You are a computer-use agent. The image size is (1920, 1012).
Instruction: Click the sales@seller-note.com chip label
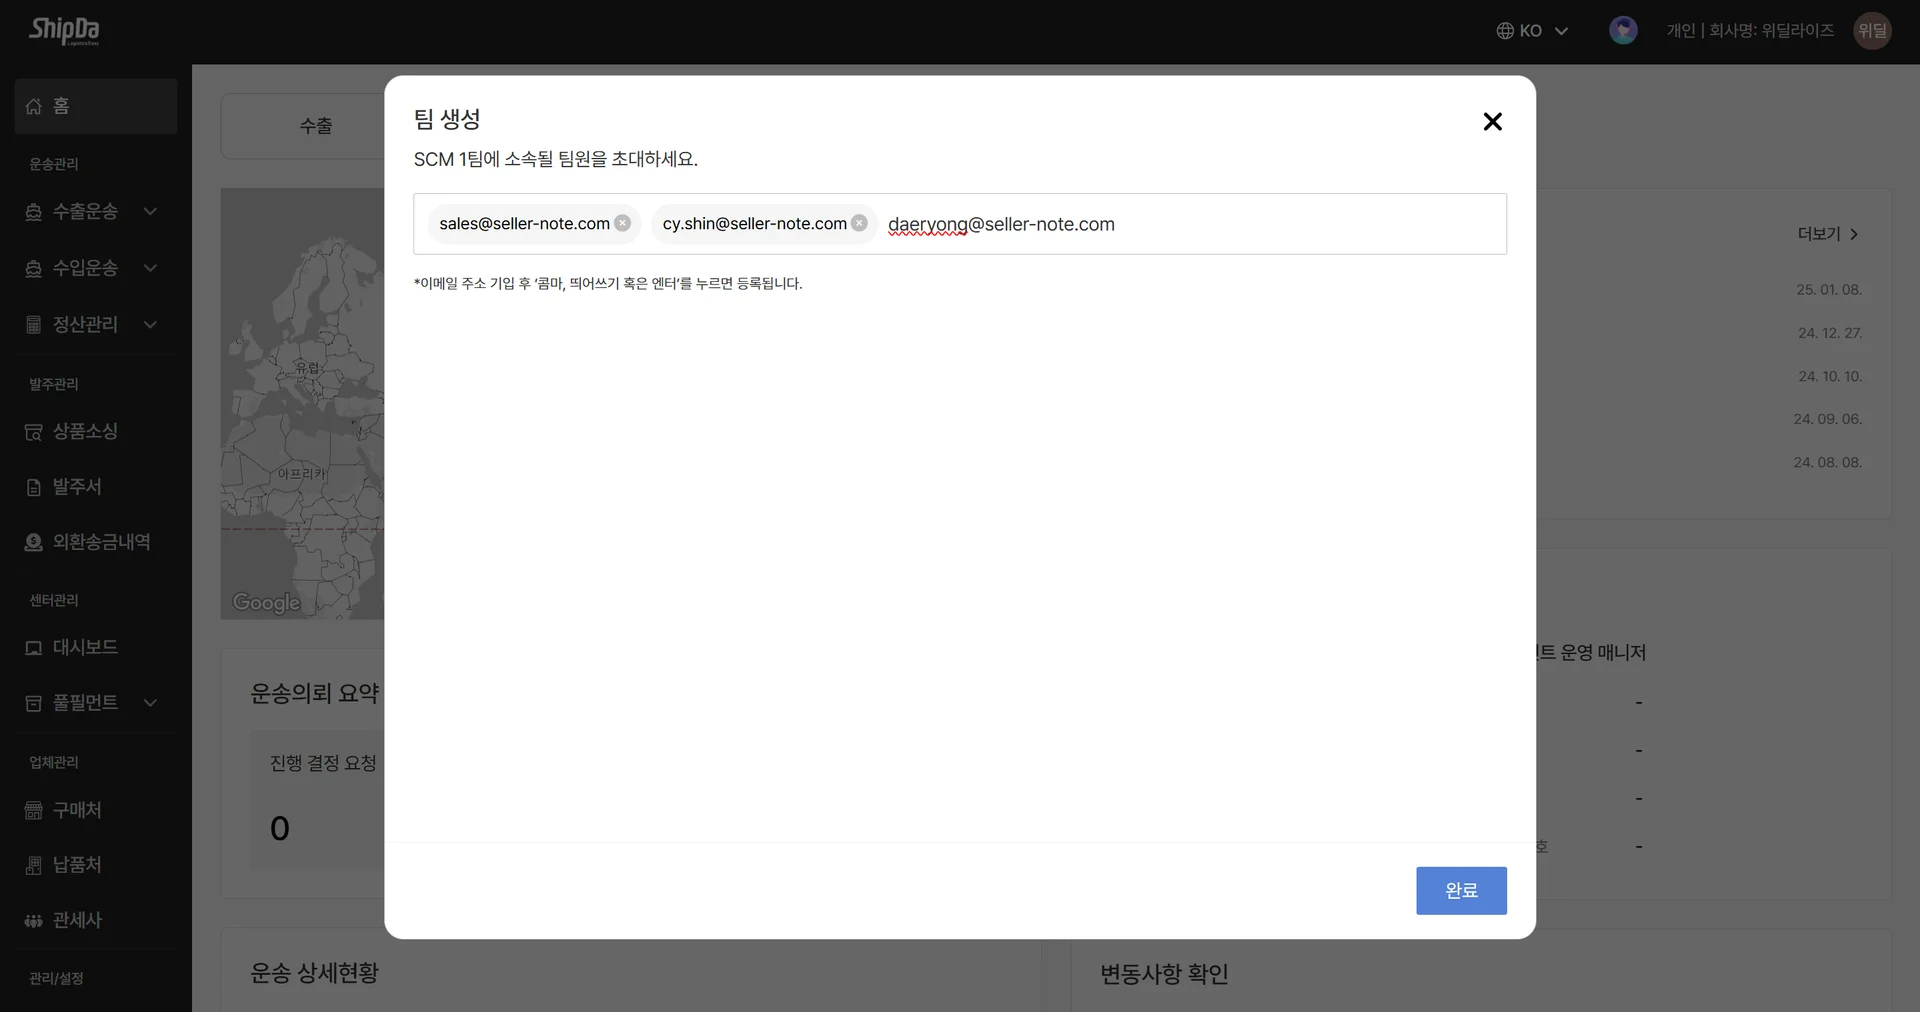tap(524, 224)
